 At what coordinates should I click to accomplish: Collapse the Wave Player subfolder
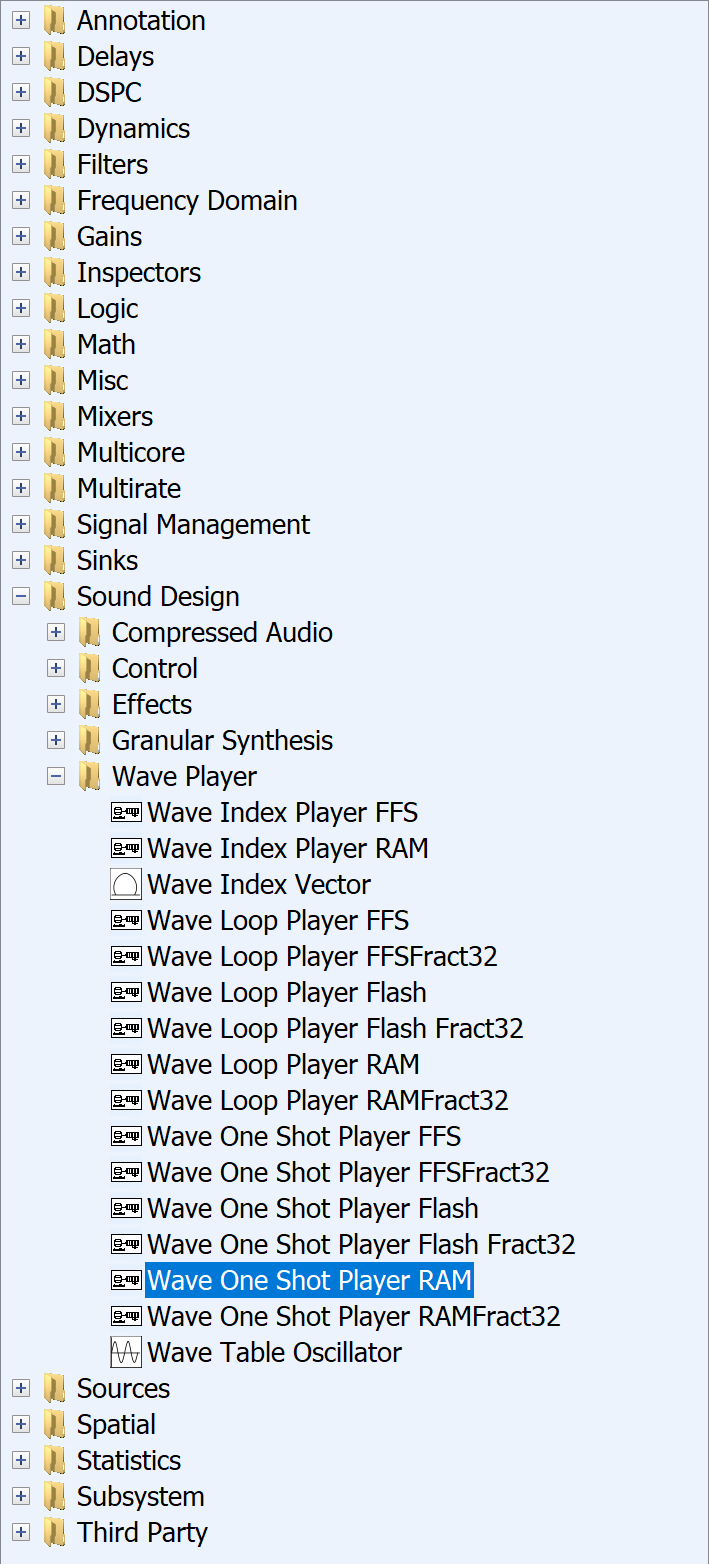[x=56, y=777]
